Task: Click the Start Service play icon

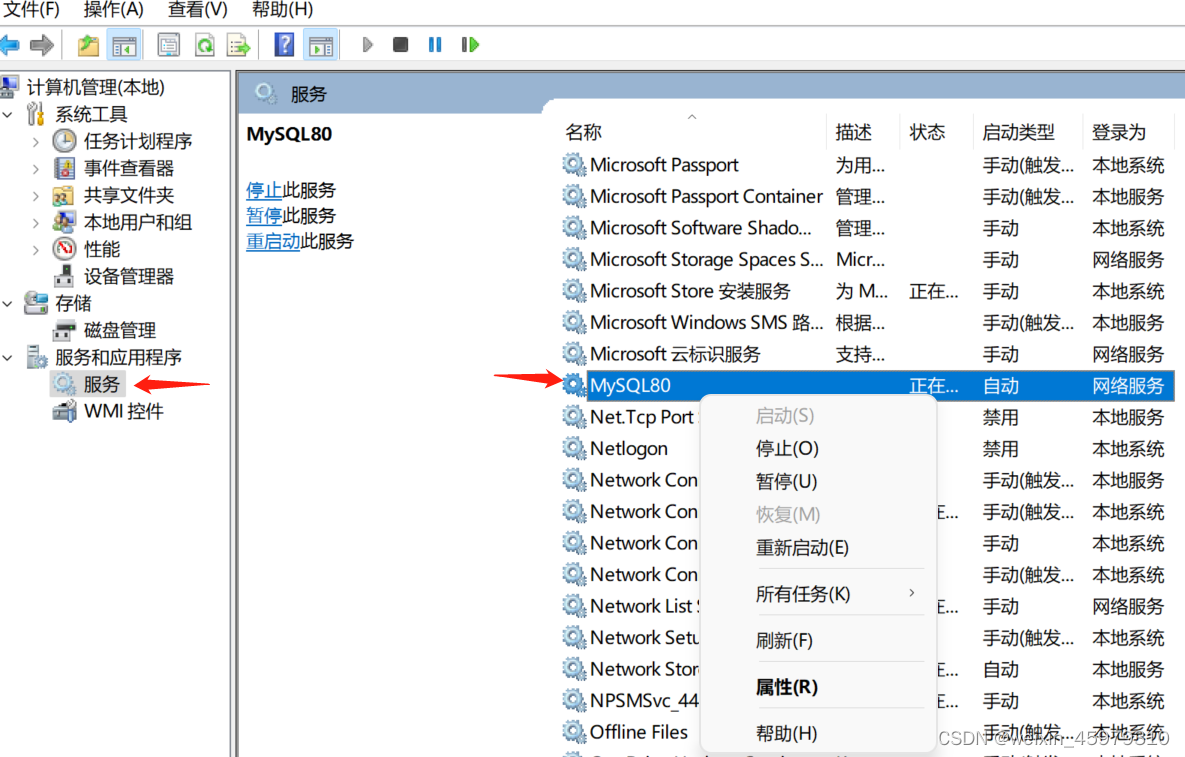Action: click(x=367, y=45)
